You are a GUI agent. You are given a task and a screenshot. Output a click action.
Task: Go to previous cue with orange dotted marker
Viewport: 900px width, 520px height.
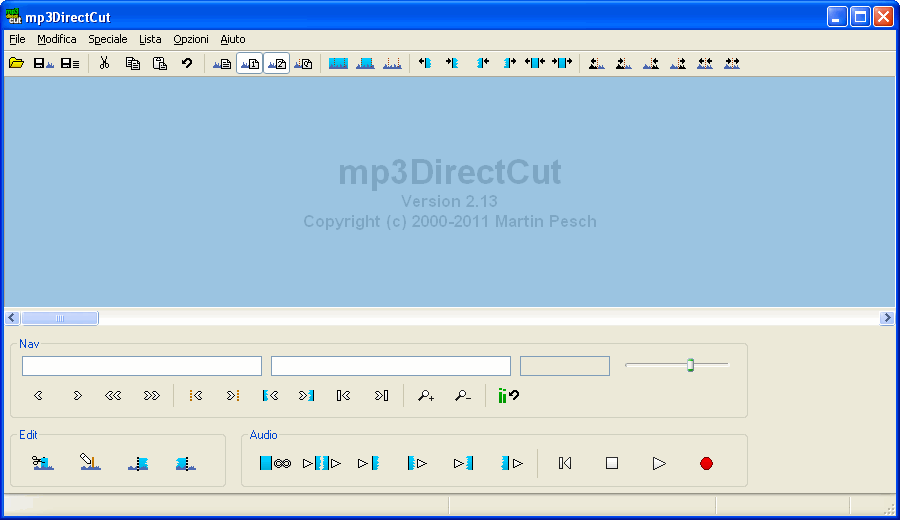click(x=196, y=395)
